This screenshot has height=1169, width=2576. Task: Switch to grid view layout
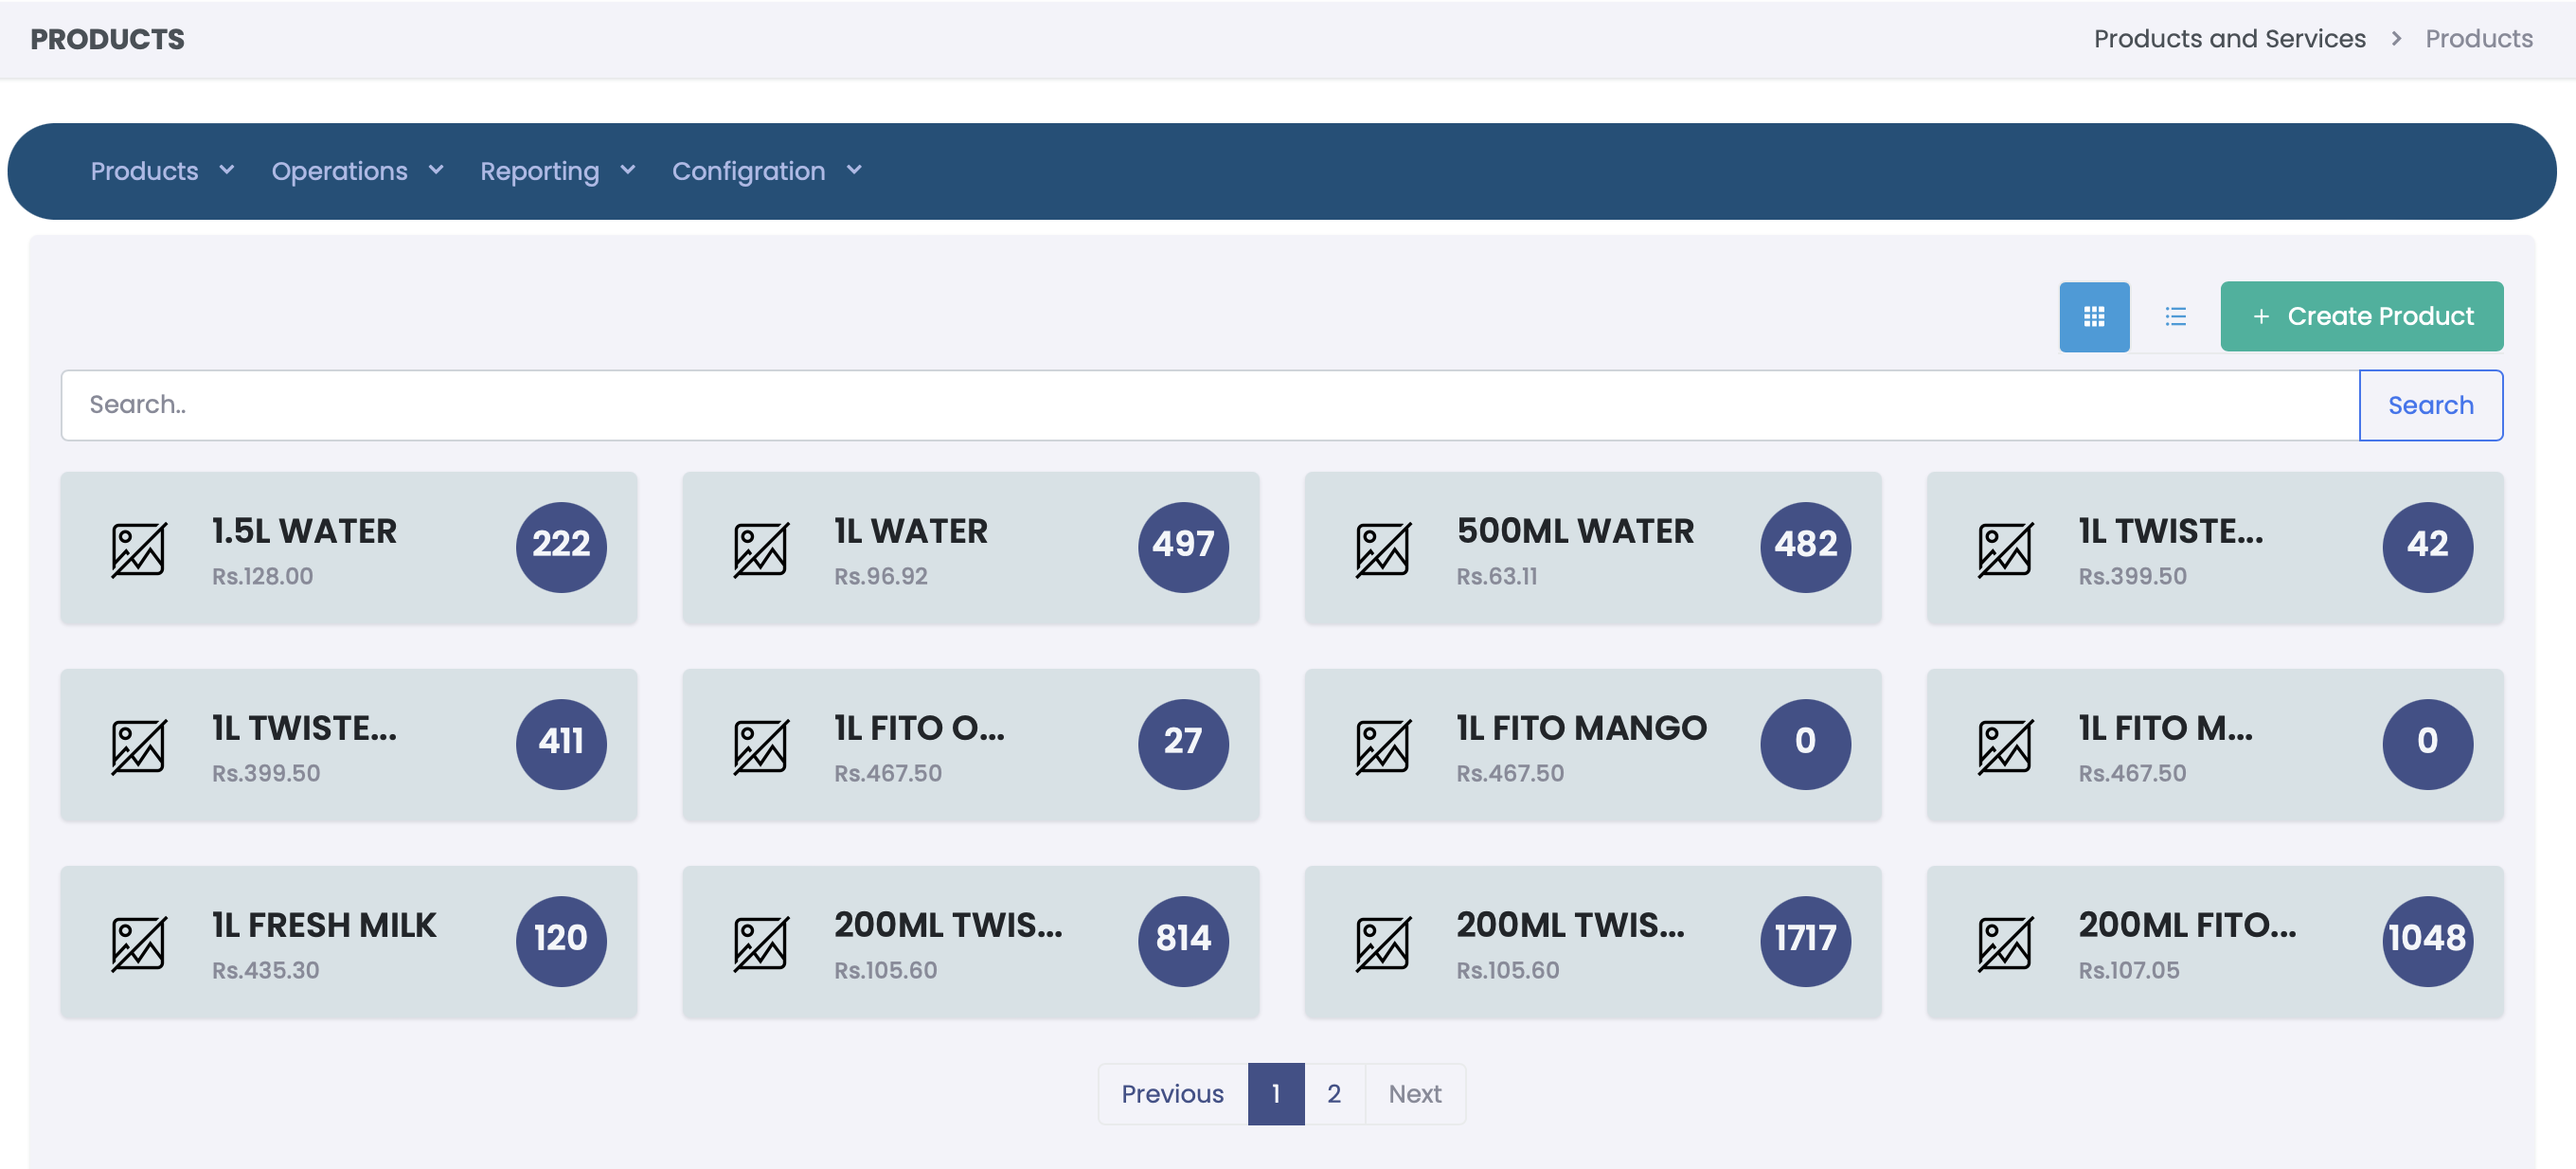[x=2093, y=317]
